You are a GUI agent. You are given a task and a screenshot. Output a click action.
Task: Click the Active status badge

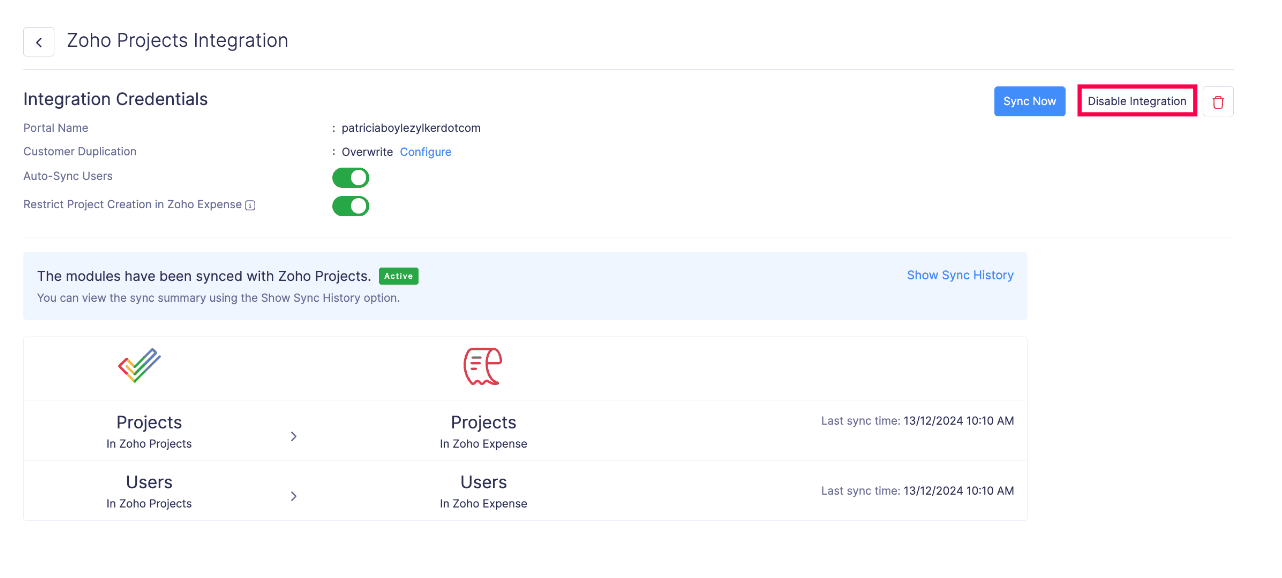click(x=398, y=276)
